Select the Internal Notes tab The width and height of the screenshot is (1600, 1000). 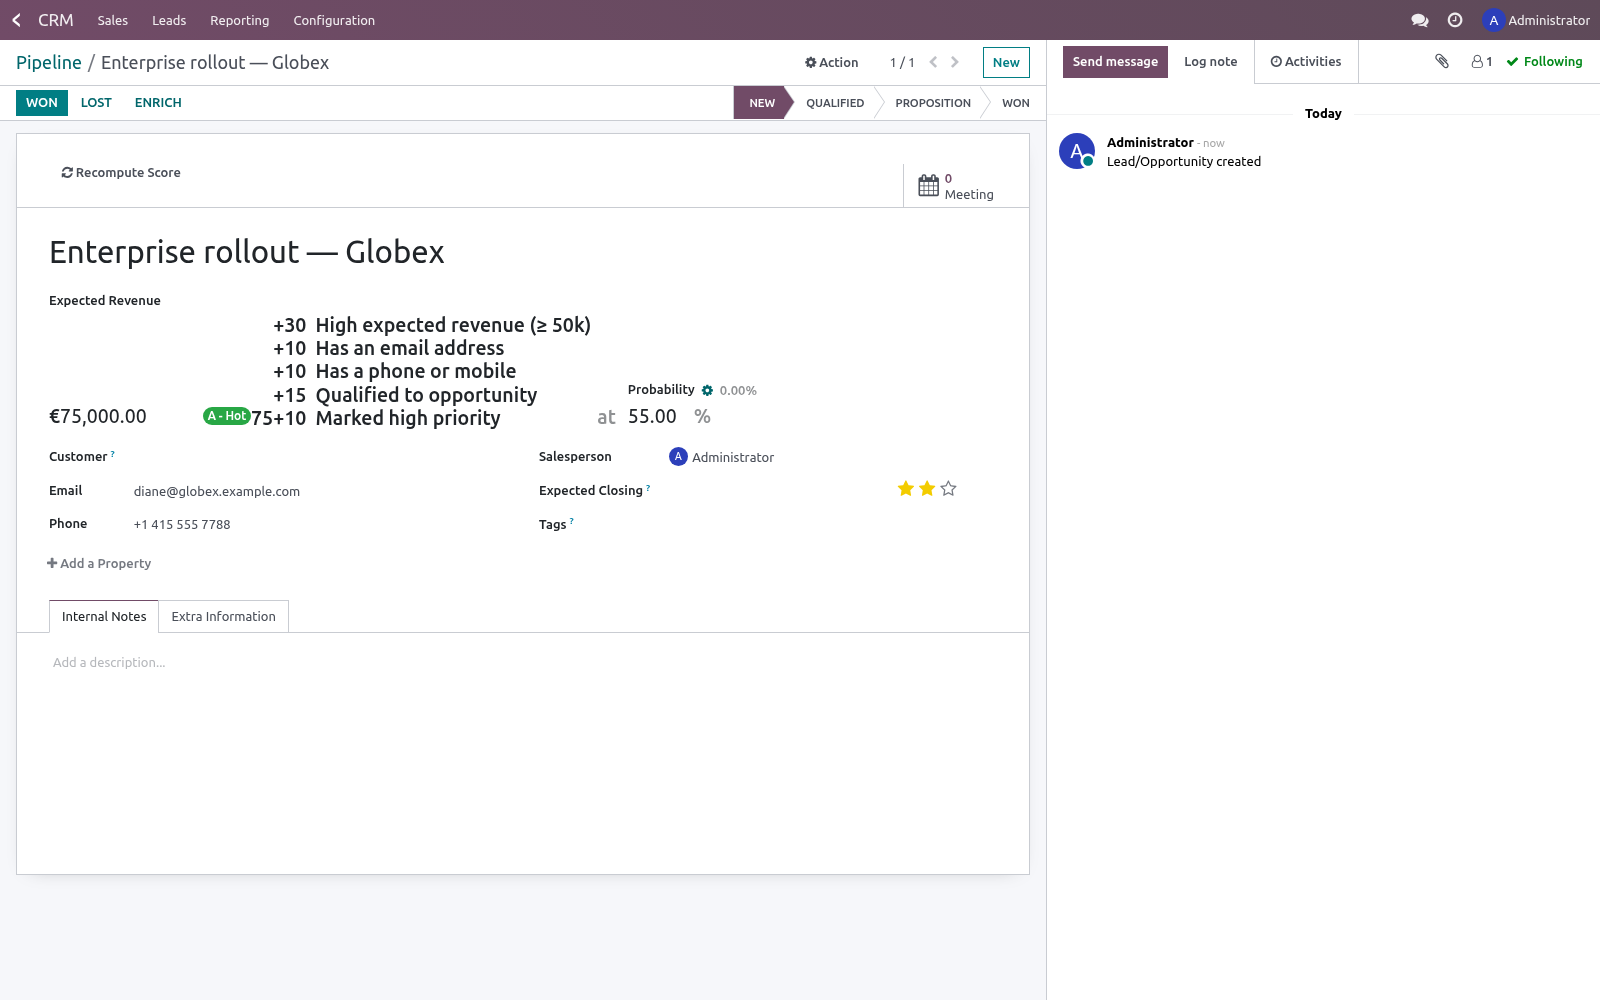pyautogui.click(x=104, y=617)
